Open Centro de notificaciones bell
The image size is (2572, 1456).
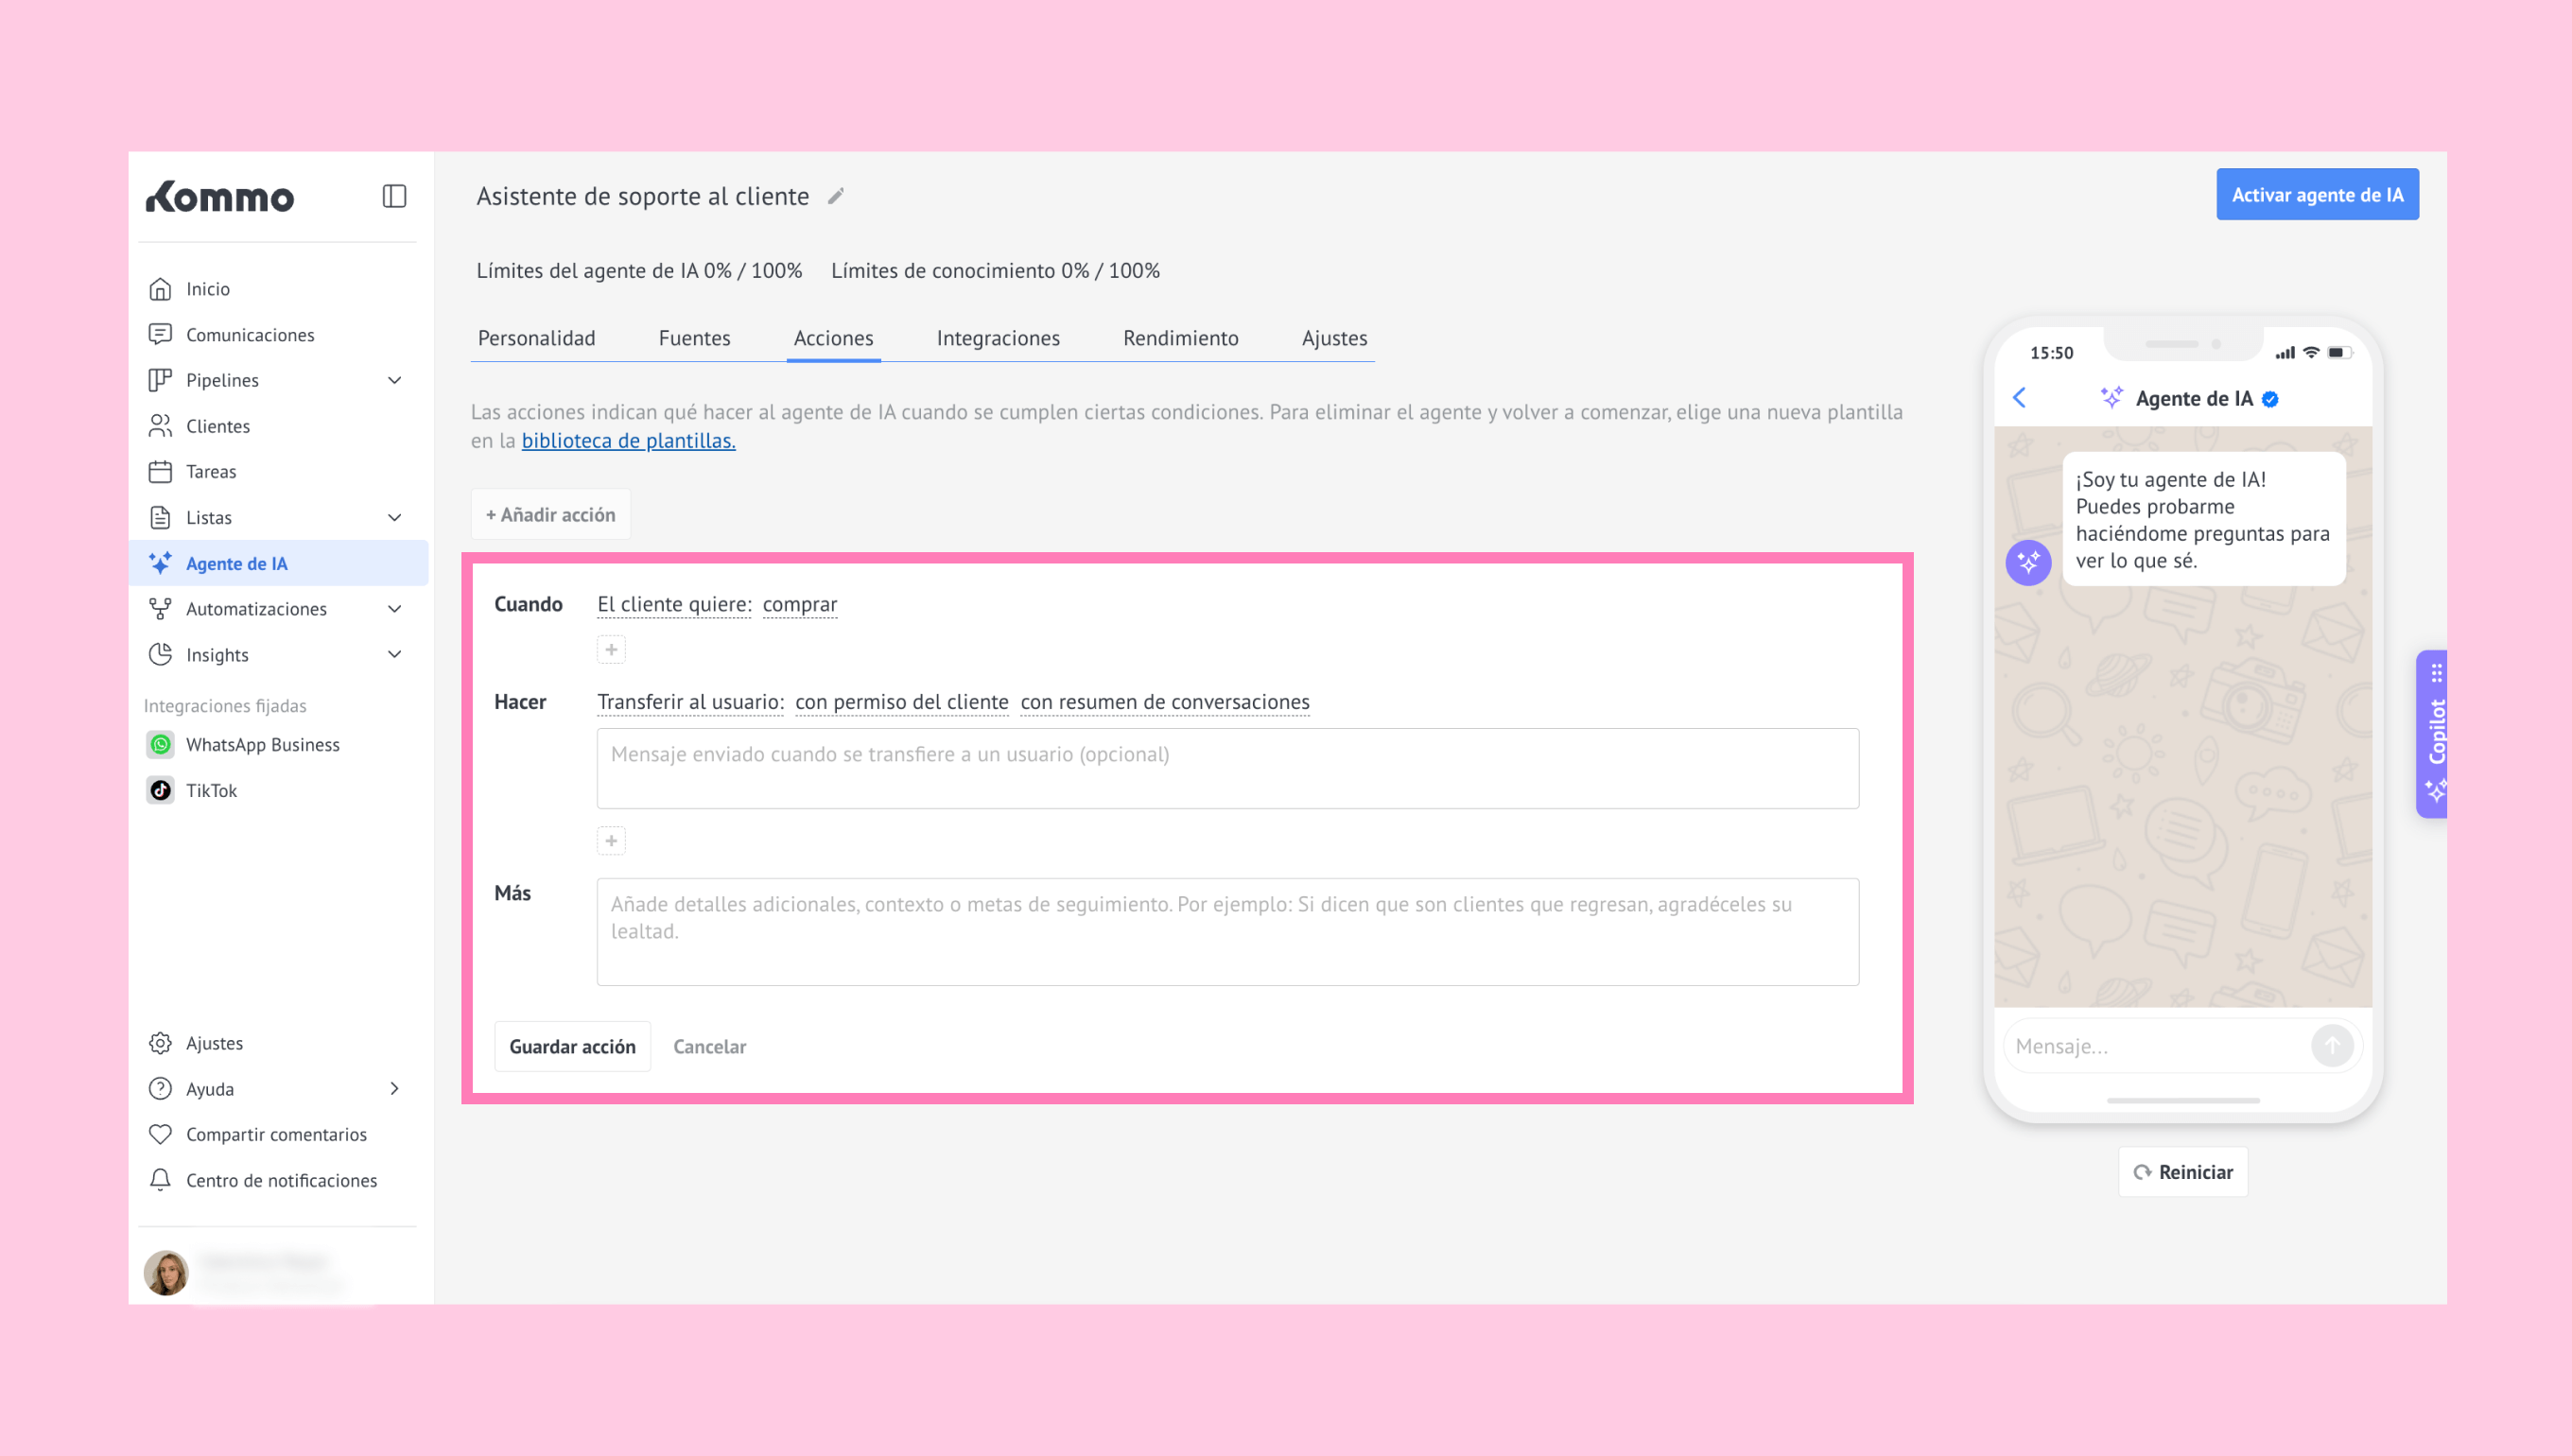(160, 1180)
